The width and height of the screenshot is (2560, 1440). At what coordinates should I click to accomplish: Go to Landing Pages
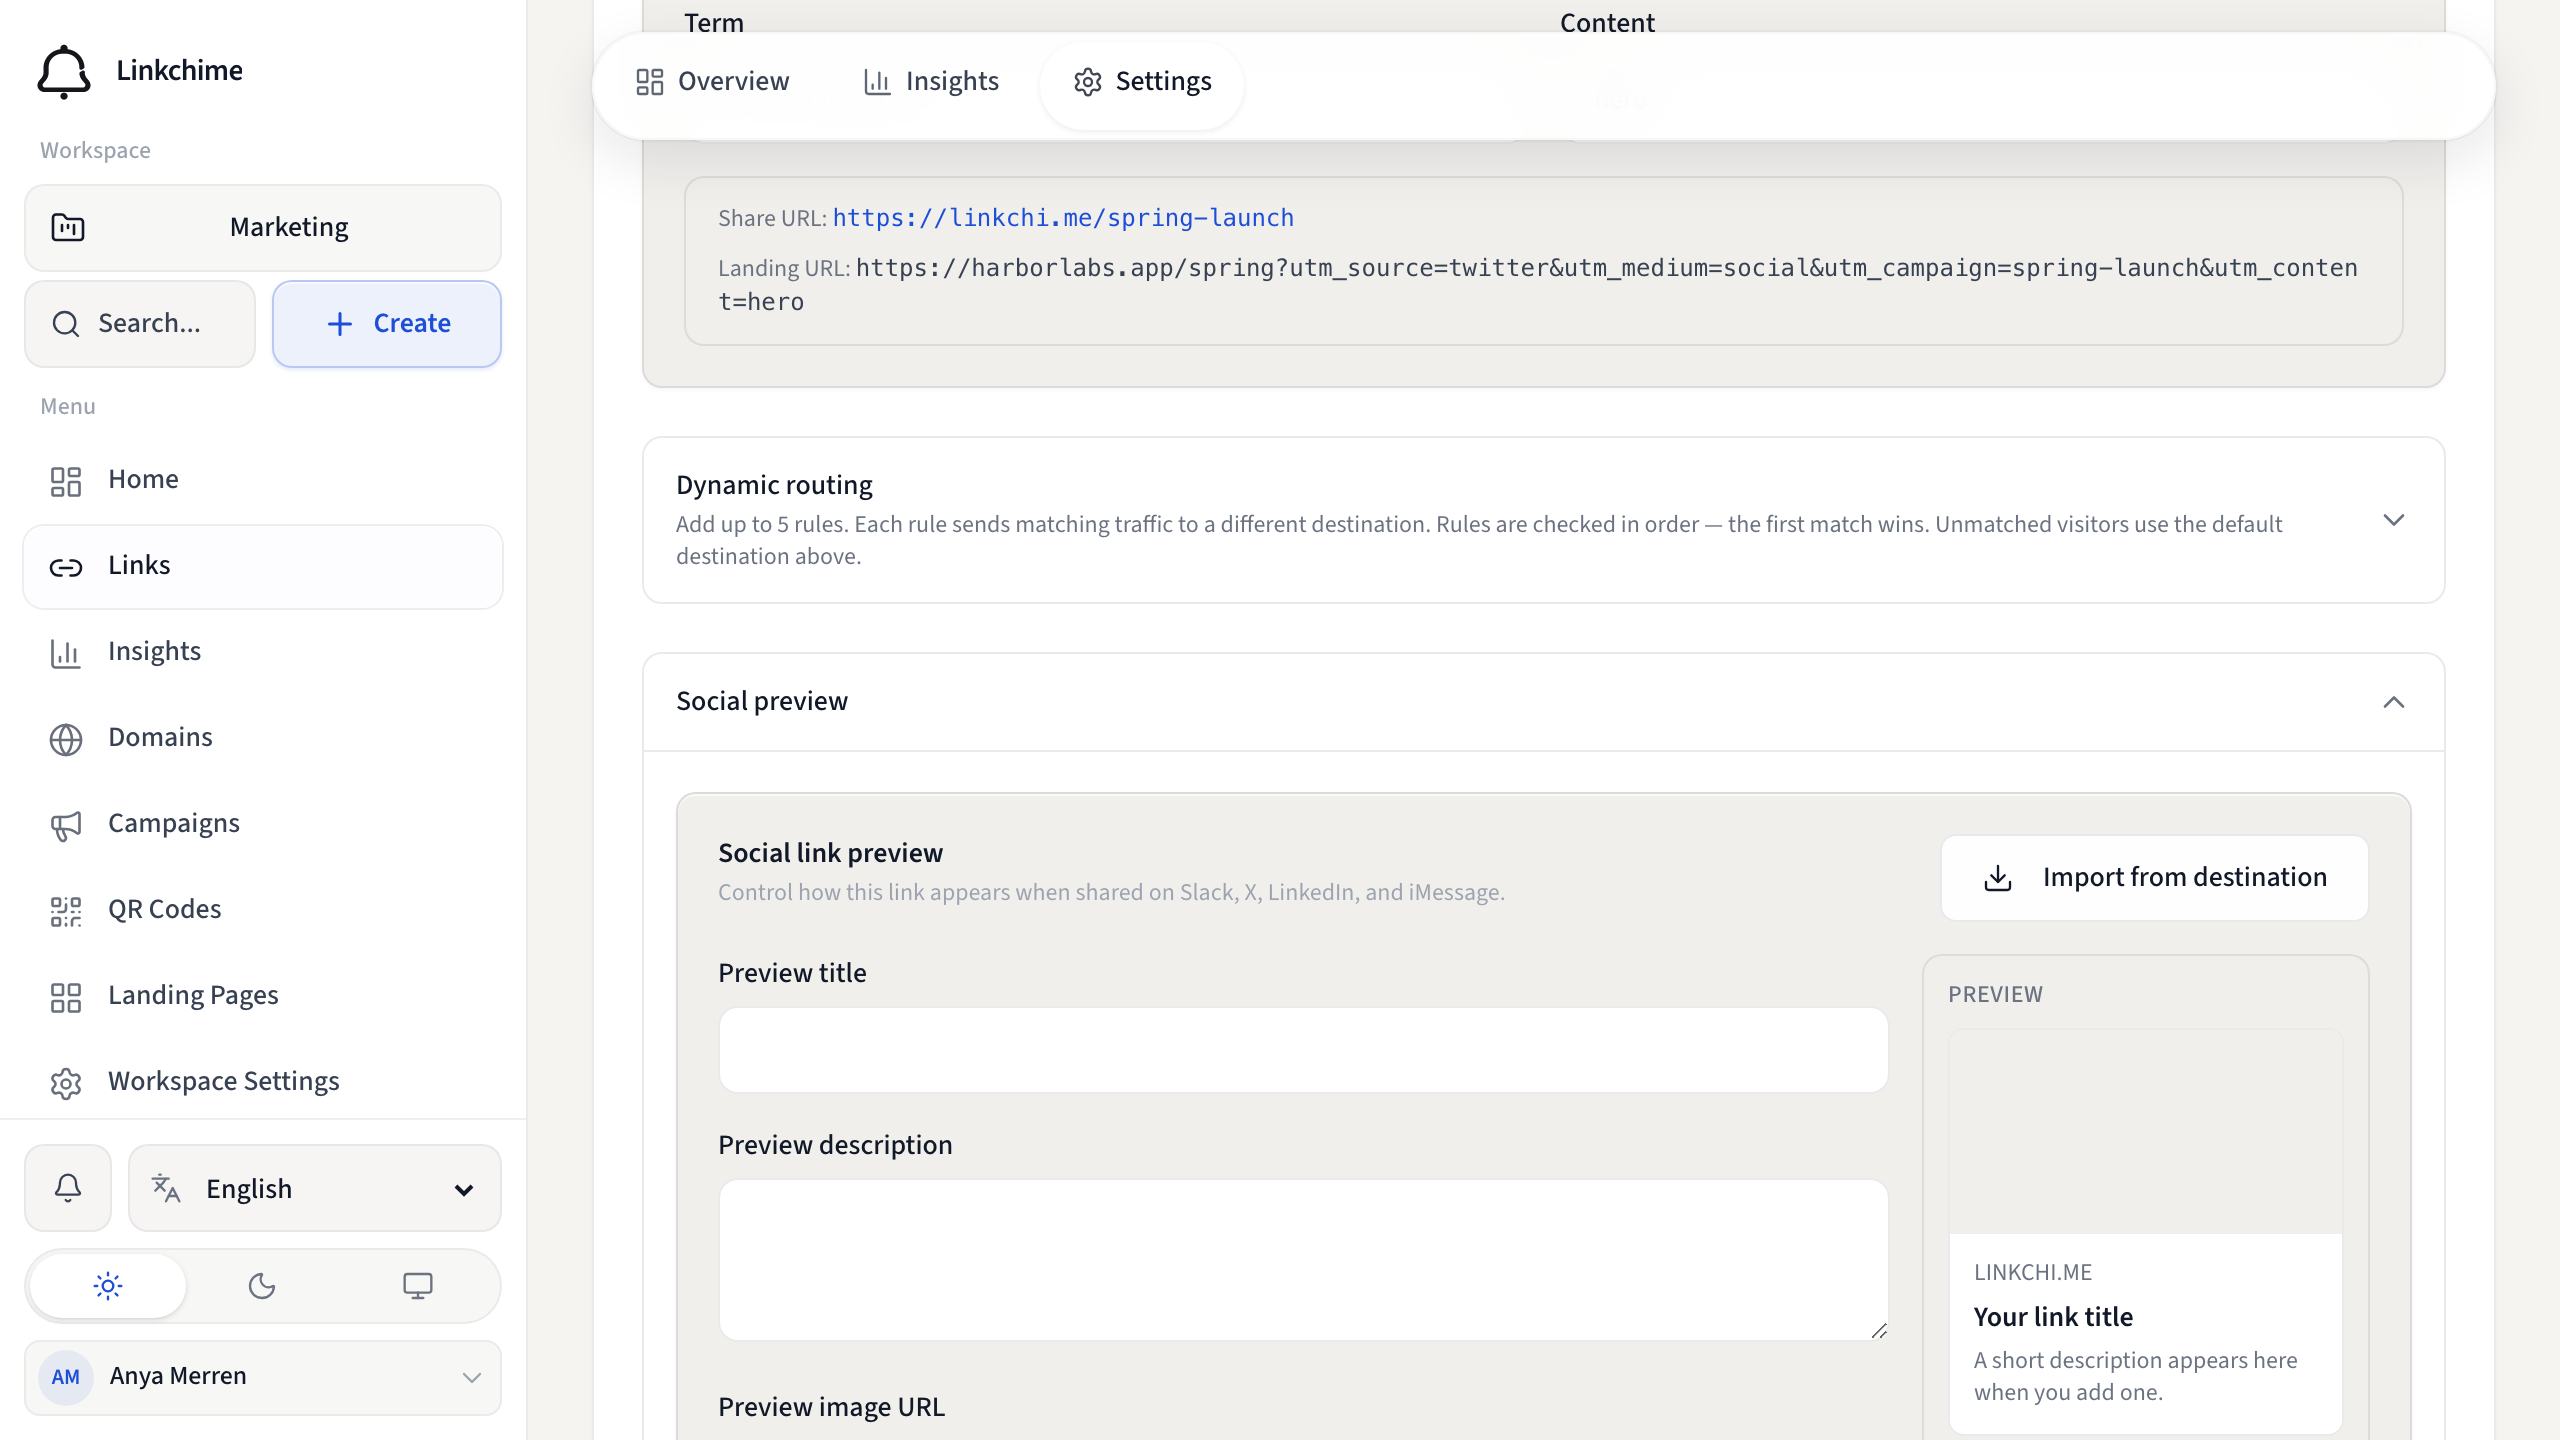pyautogui.click(x=263, y=996)
